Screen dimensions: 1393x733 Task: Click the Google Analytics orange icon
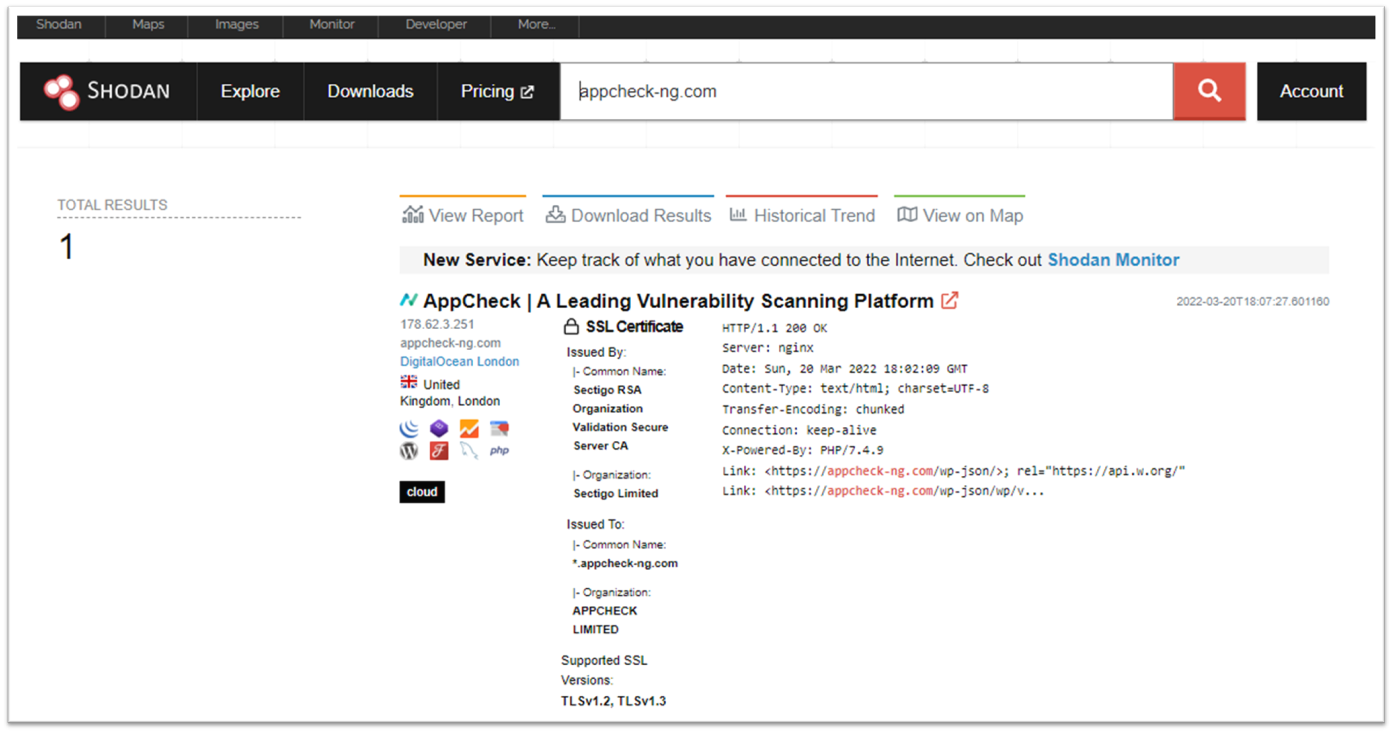coord(469,429)
